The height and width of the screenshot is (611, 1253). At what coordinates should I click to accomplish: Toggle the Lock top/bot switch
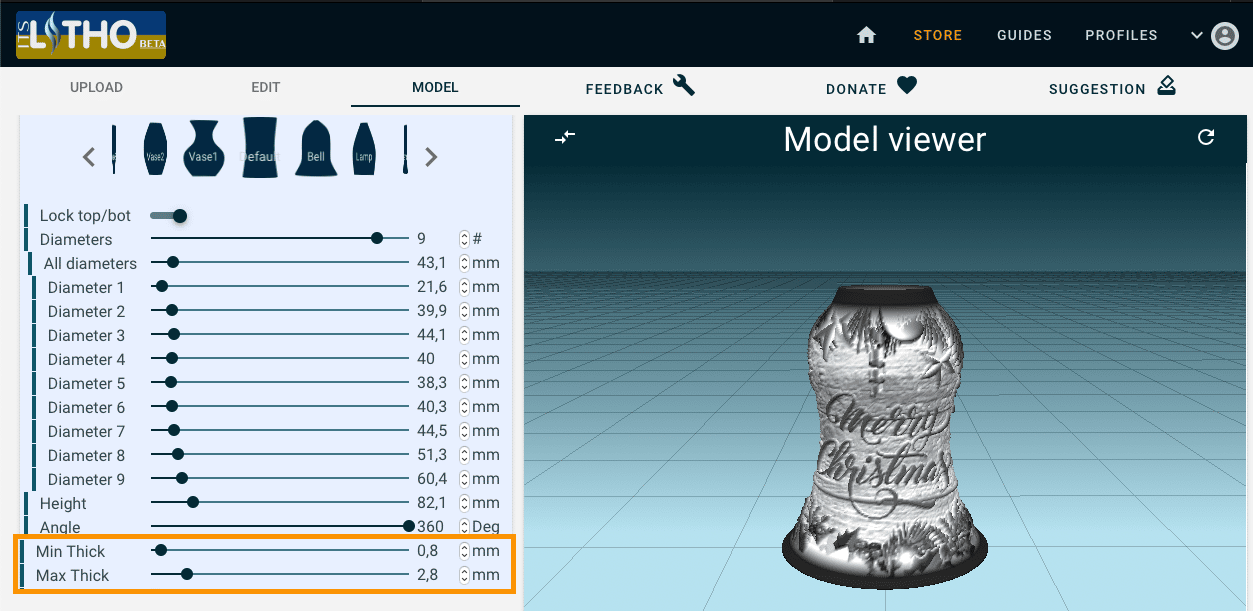tap(168, 215)
